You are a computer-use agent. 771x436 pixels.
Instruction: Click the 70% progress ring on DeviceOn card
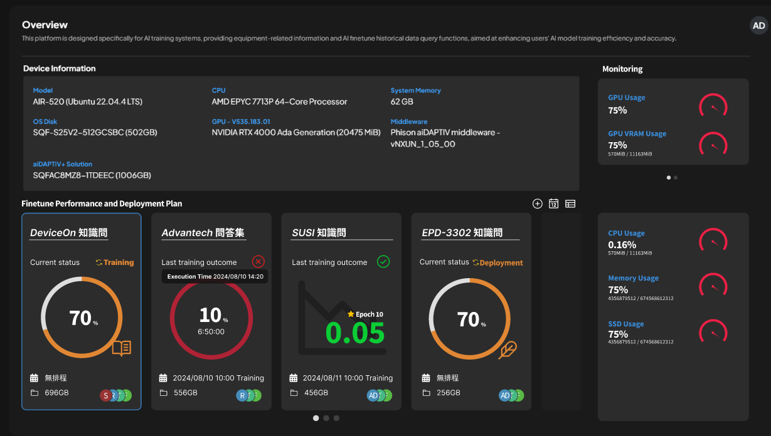click(x=81, y=318)
